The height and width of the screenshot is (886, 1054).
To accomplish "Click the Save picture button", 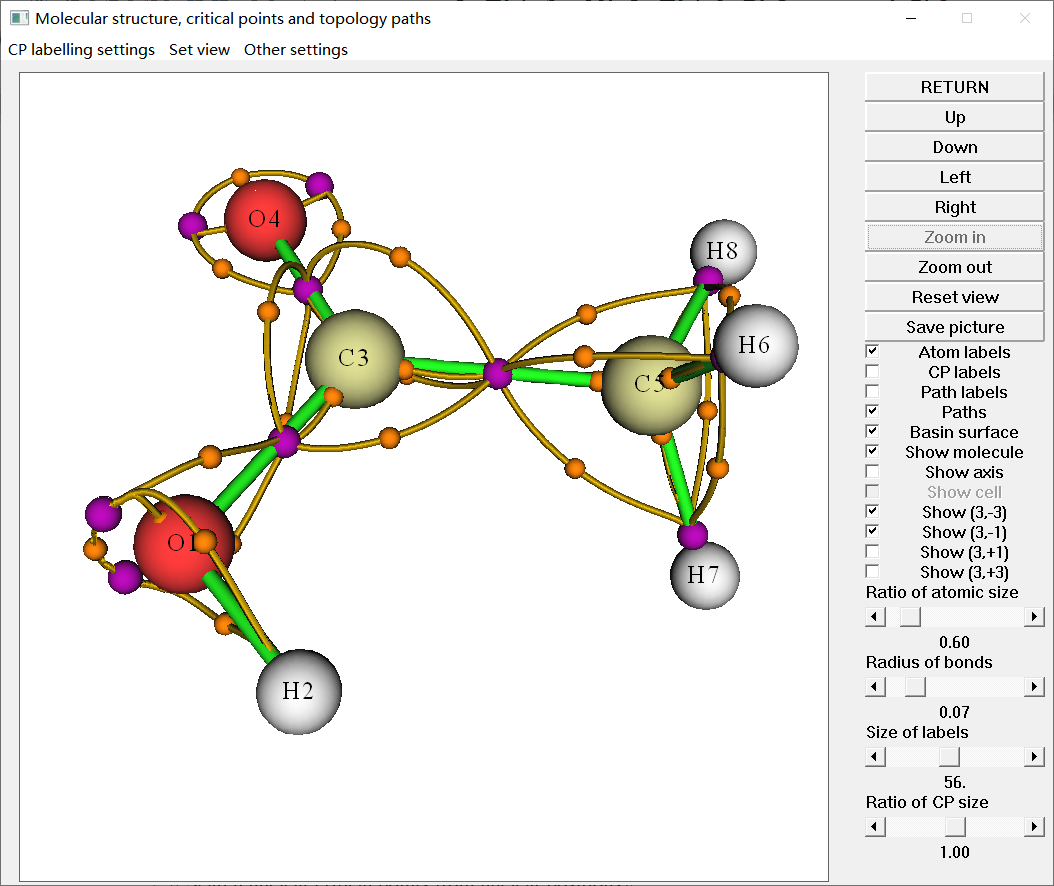I will [954, 327].
